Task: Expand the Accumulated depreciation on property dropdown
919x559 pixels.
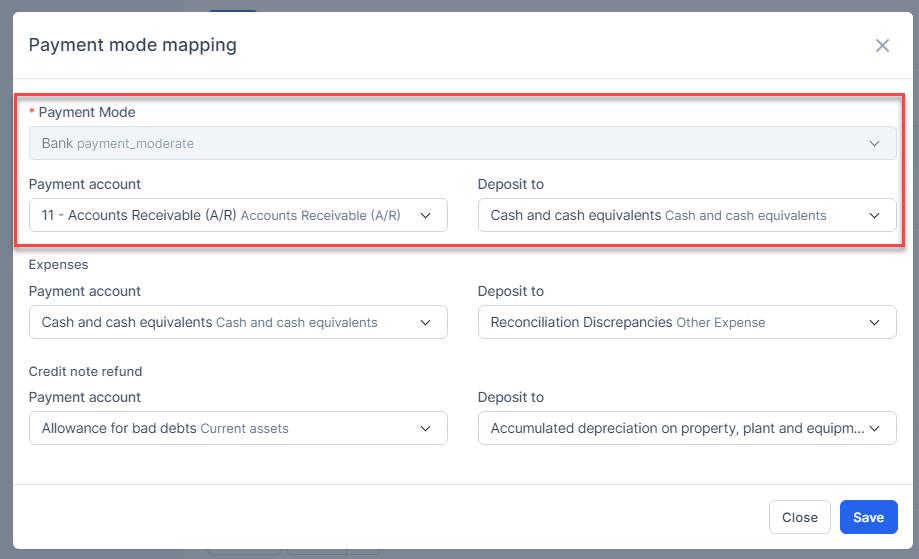Action: pyautogui.click(x=670, y=428)
